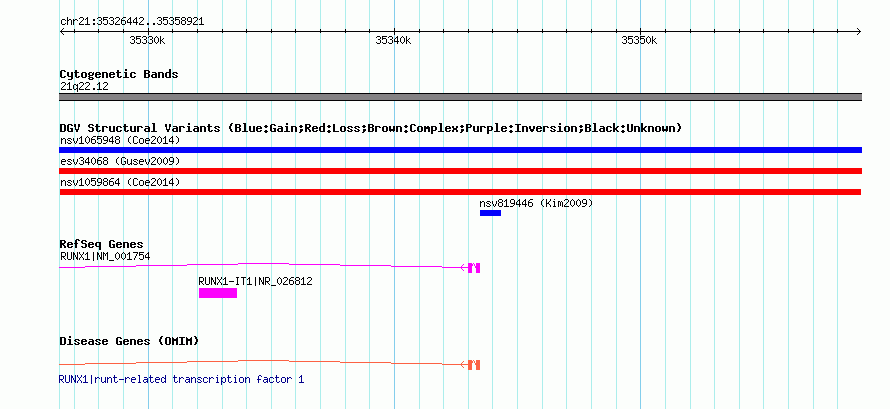Click the nsv1065948 (Coe2014) label

(120, 140)
